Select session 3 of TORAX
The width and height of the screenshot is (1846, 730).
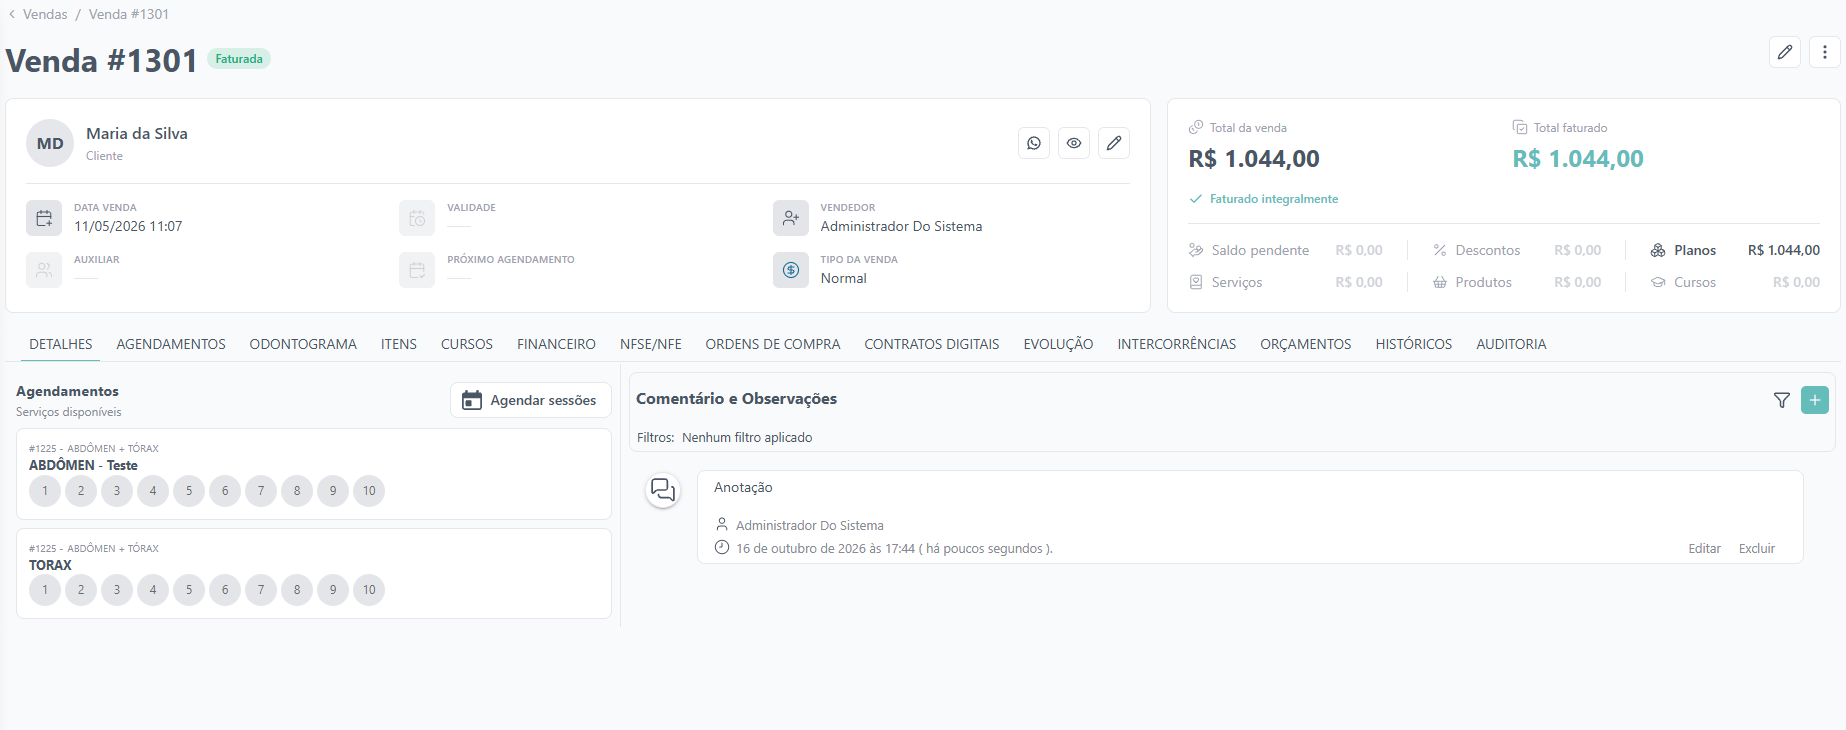(x=117, y=590)
